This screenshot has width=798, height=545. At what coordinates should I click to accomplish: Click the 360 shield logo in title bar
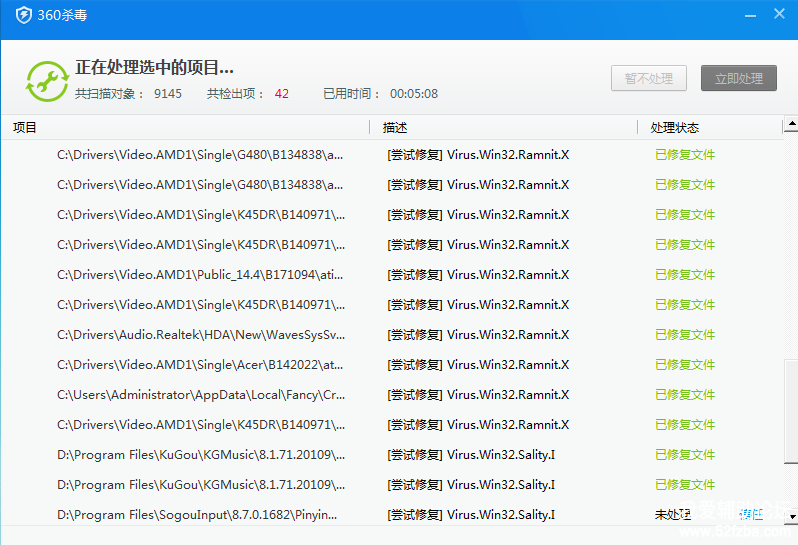[x=23, y=15]
